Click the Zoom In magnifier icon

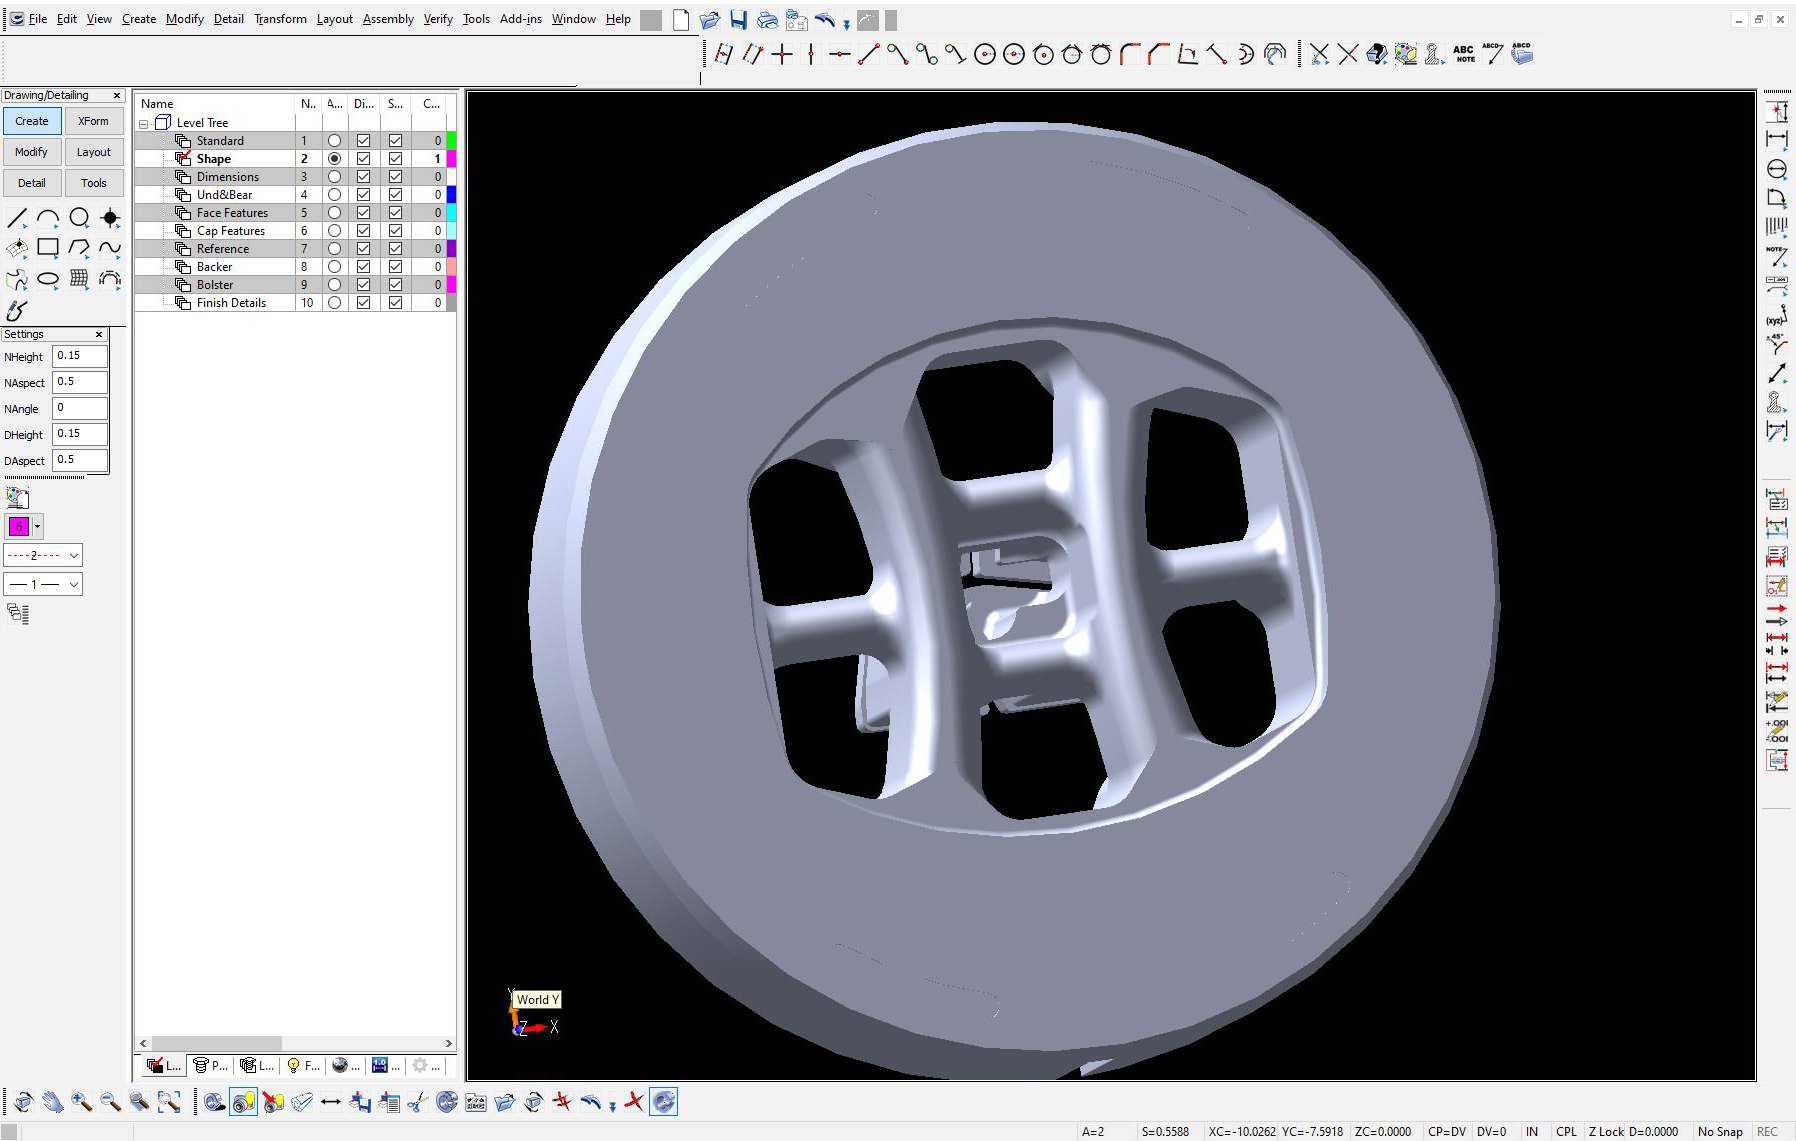82,1102
